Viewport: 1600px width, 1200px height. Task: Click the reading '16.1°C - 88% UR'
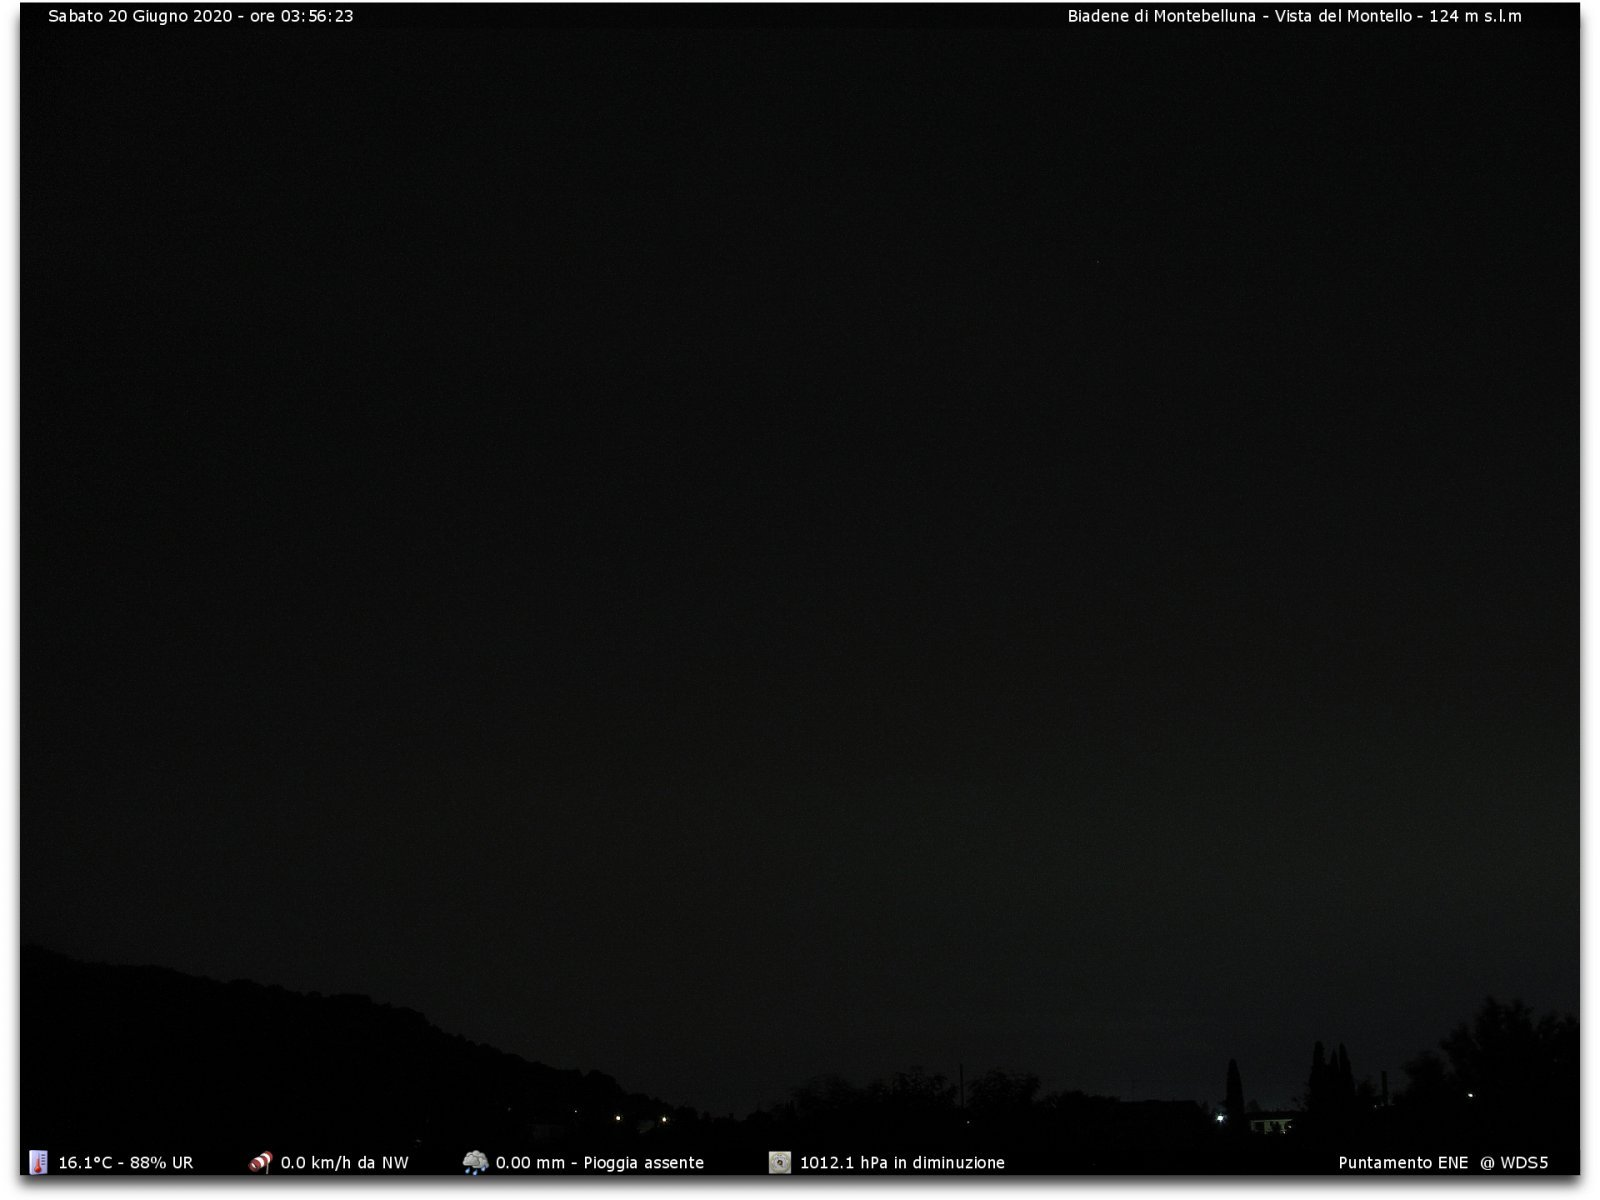tap(126, 1163)
